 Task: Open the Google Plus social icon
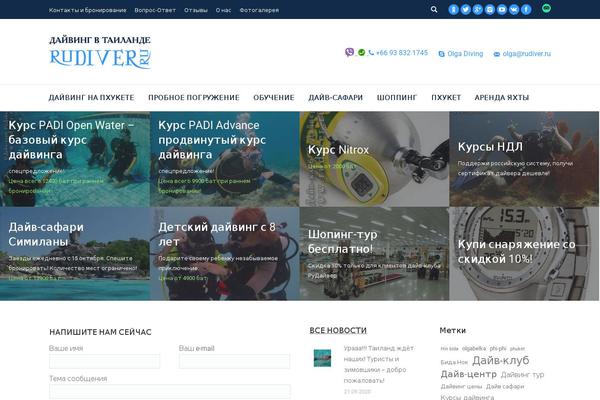point(478,10)
